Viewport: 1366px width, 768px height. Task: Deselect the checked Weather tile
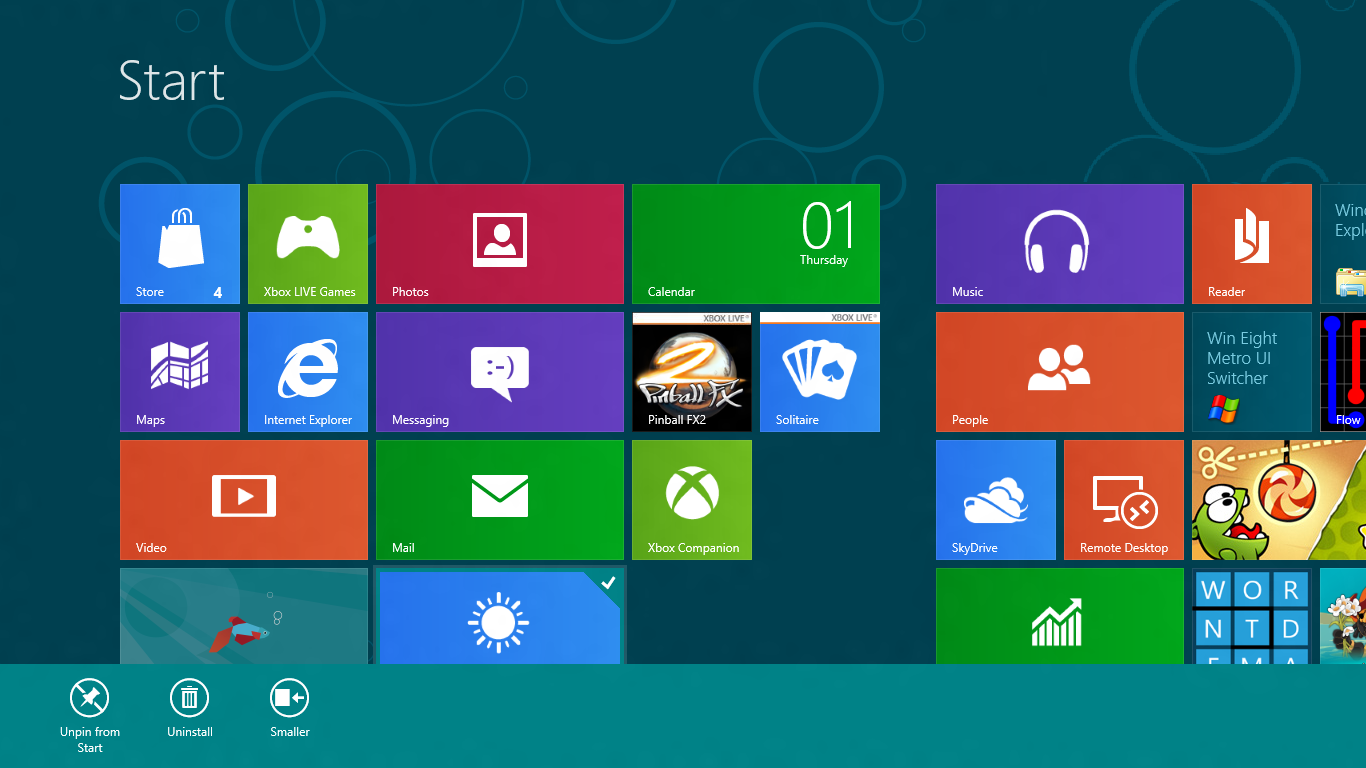500,617
